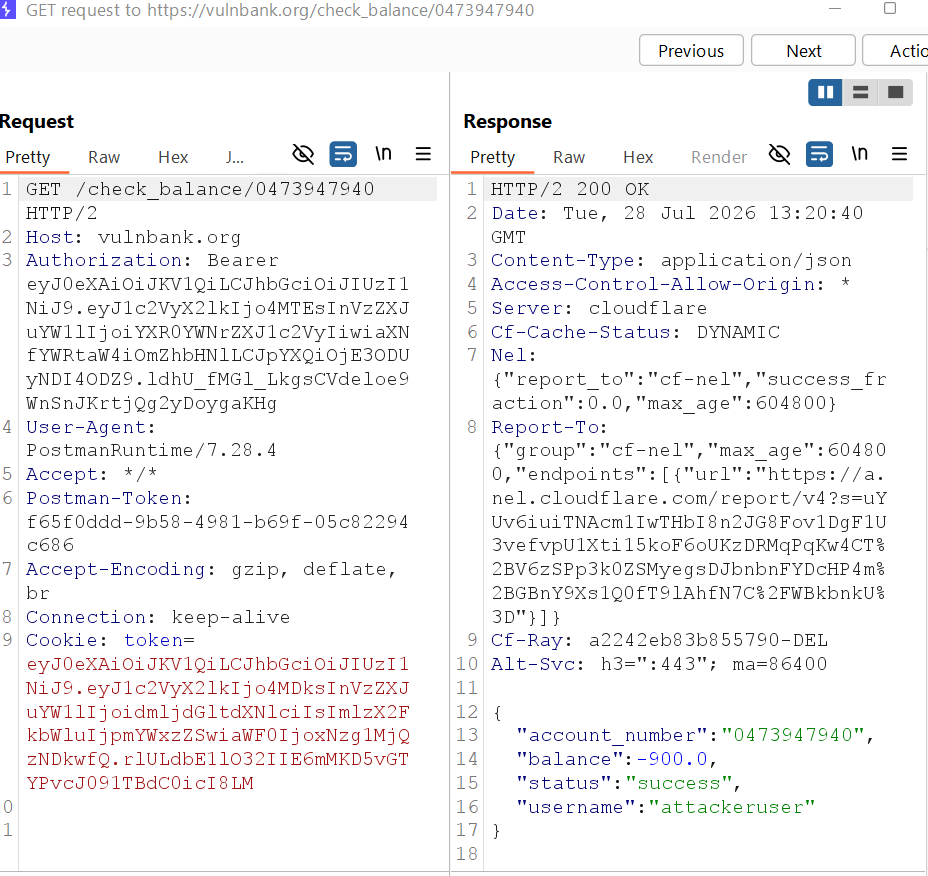928x876 pixels.
Task: Click the Host: vulnbank.org header
Action: point(133,237)
